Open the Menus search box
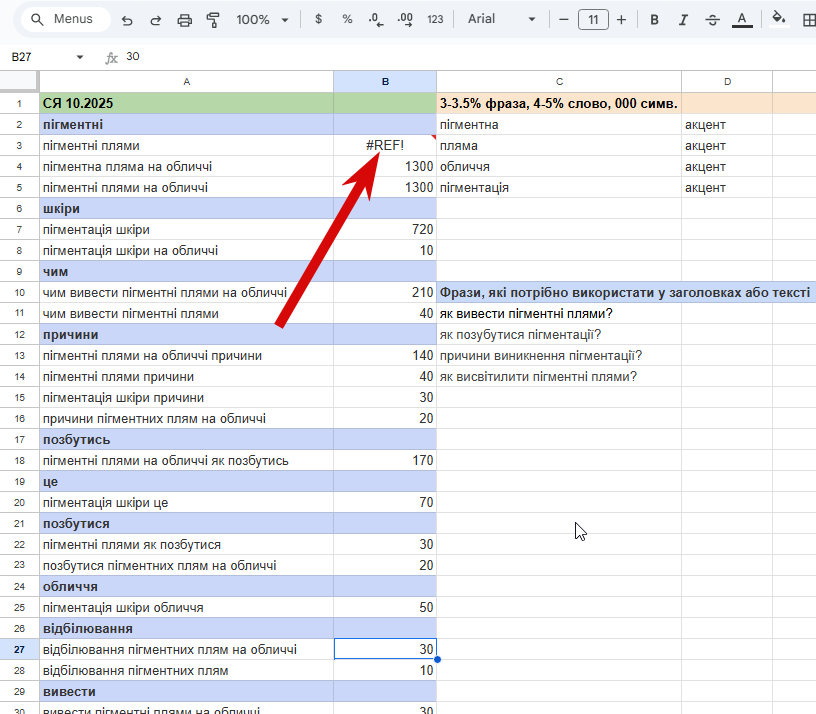Viewport: 816px width, 714px height. tap(62, 20)
